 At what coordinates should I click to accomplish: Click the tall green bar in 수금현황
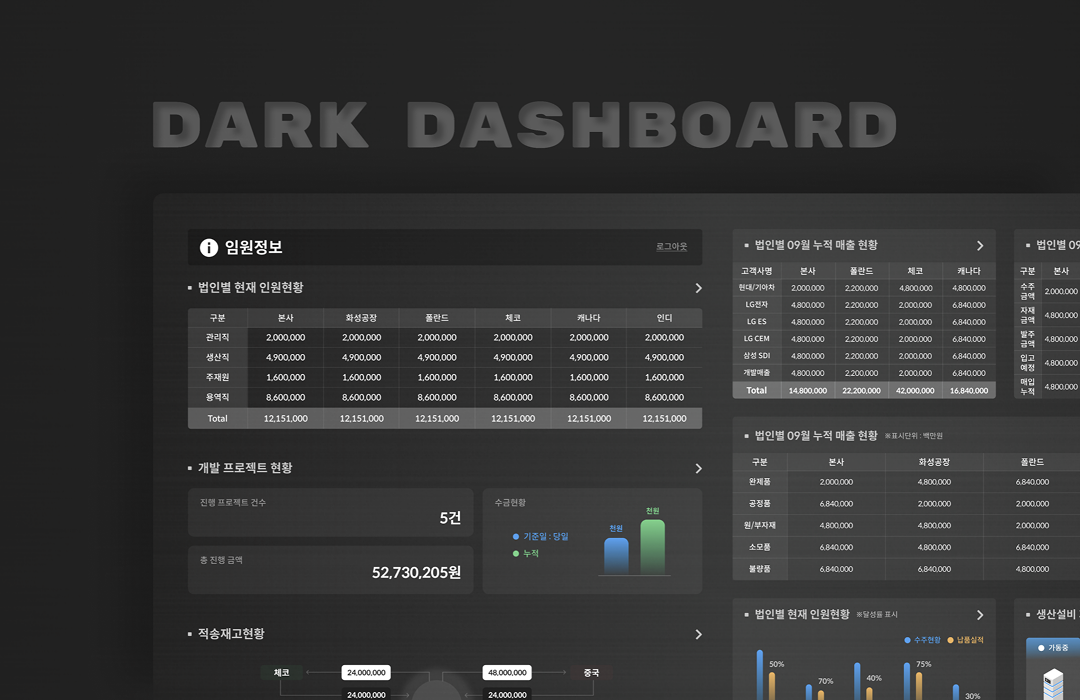pyautogui.click(x=652, y=547)
